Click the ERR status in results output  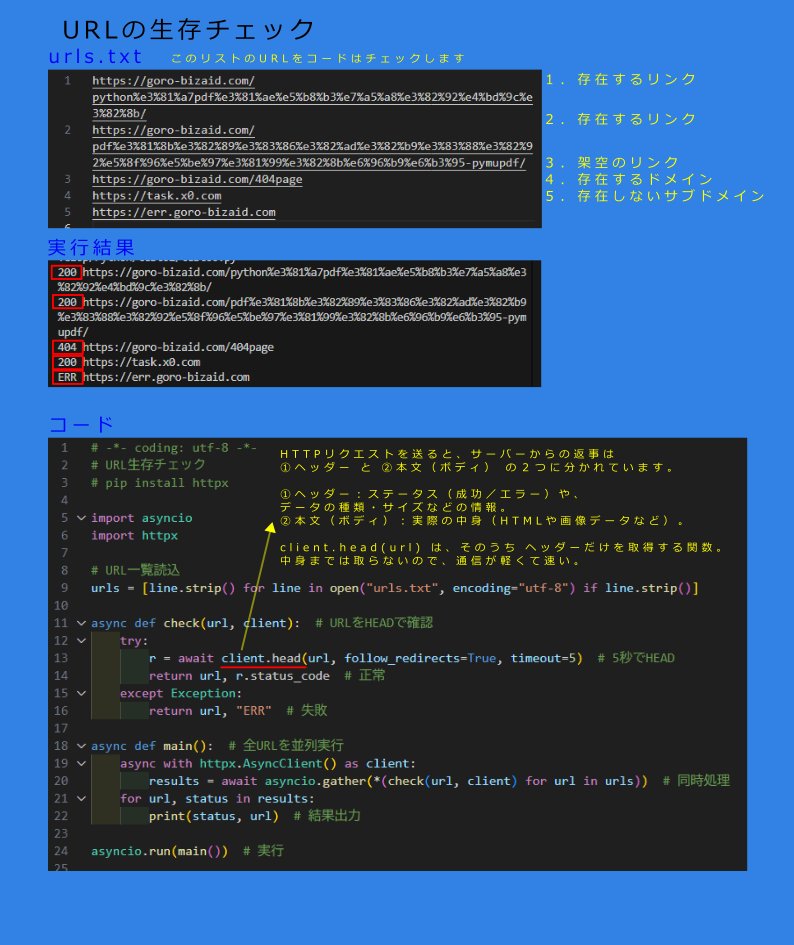[x=67, y=377]
